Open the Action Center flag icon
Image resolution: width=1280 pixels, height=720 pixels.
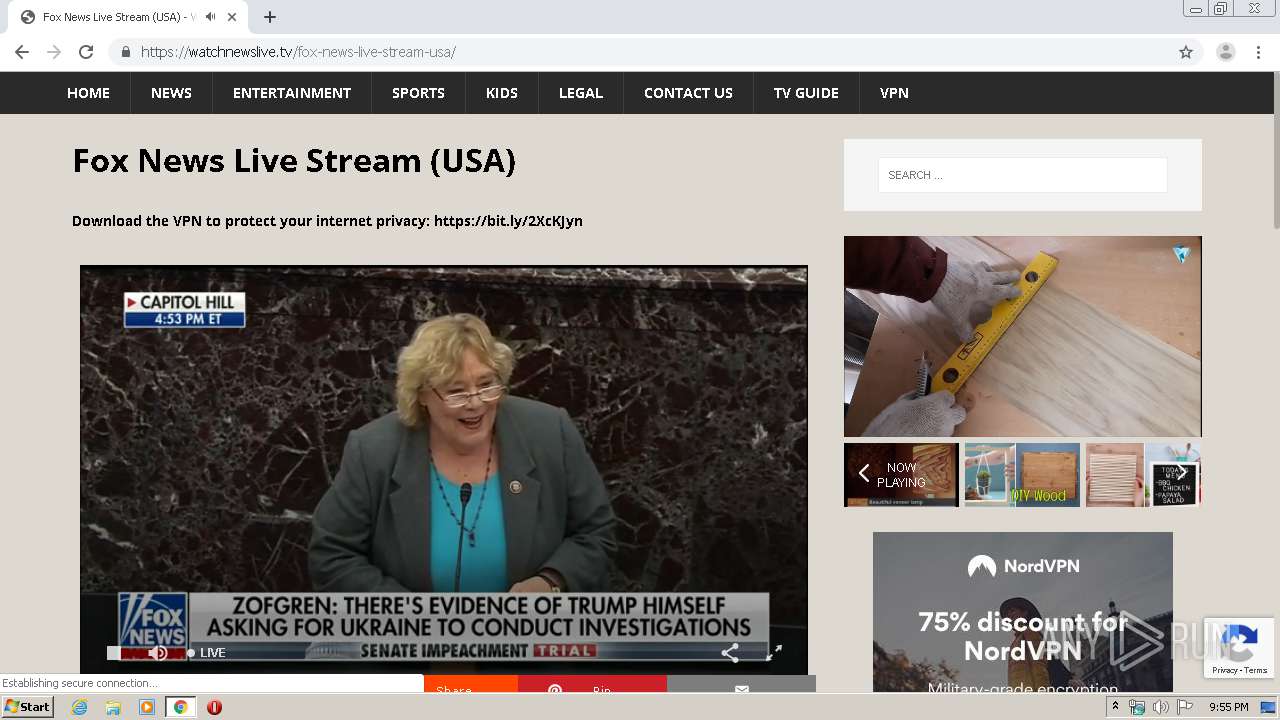1185,707
